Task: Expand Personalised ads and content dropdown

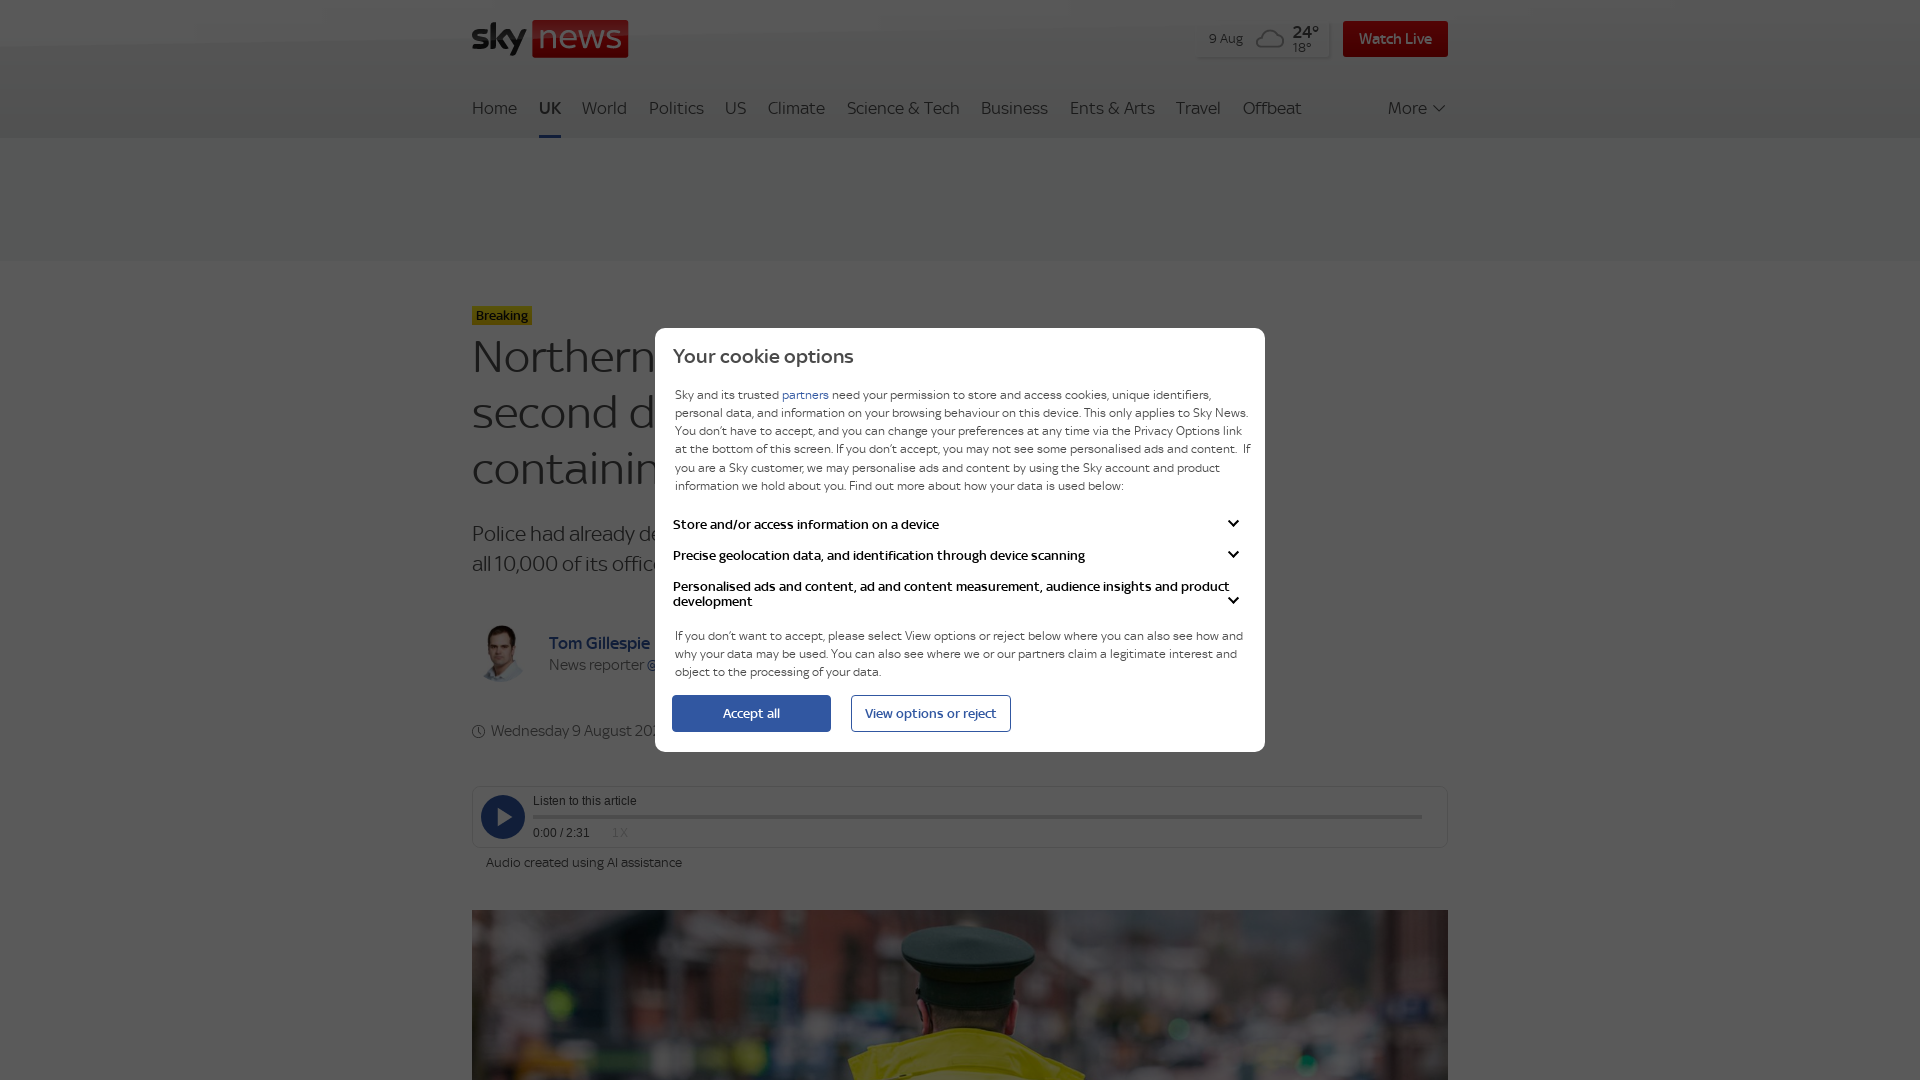Action: tap(1233, 600)
